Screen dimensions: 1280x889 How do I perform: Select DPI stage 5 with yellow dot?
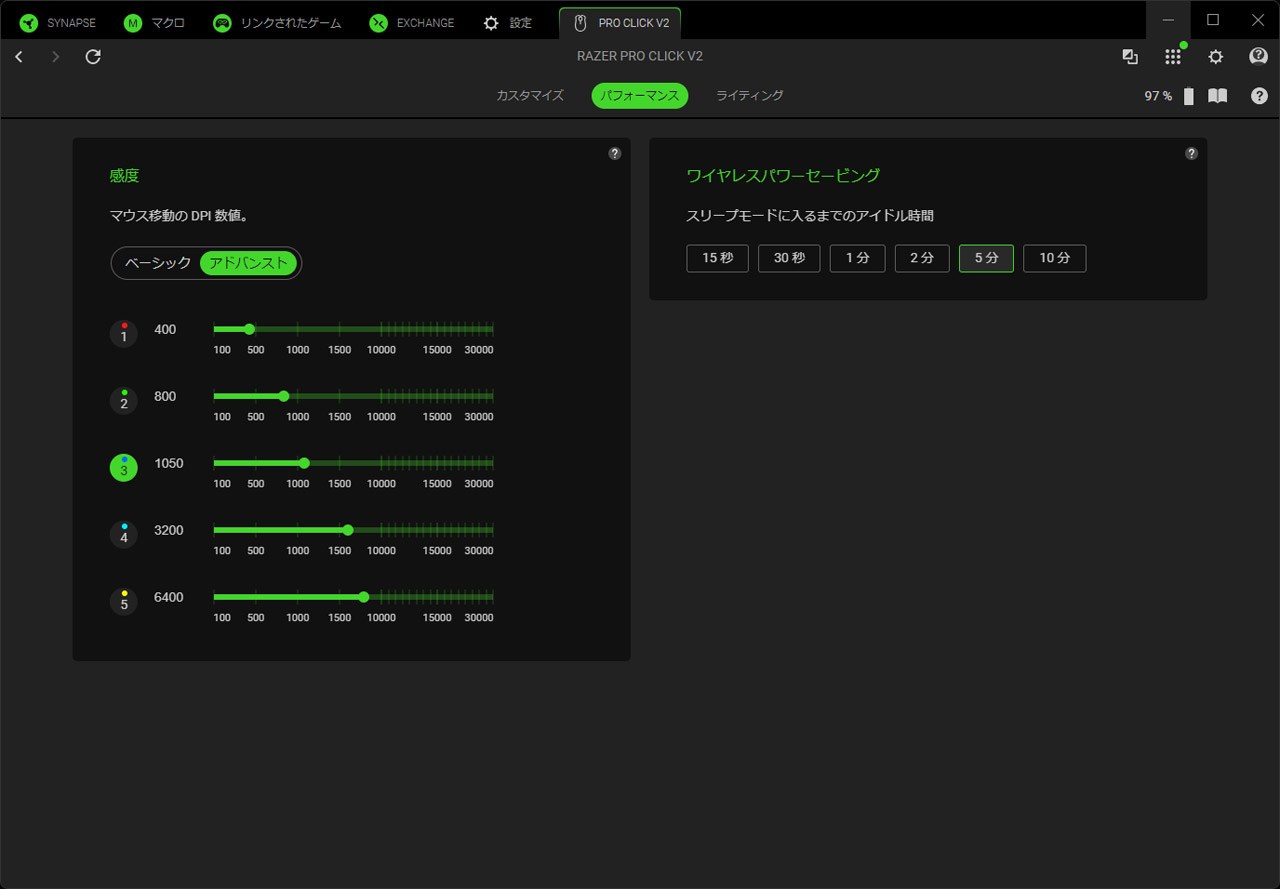click(x=124, y=601)
